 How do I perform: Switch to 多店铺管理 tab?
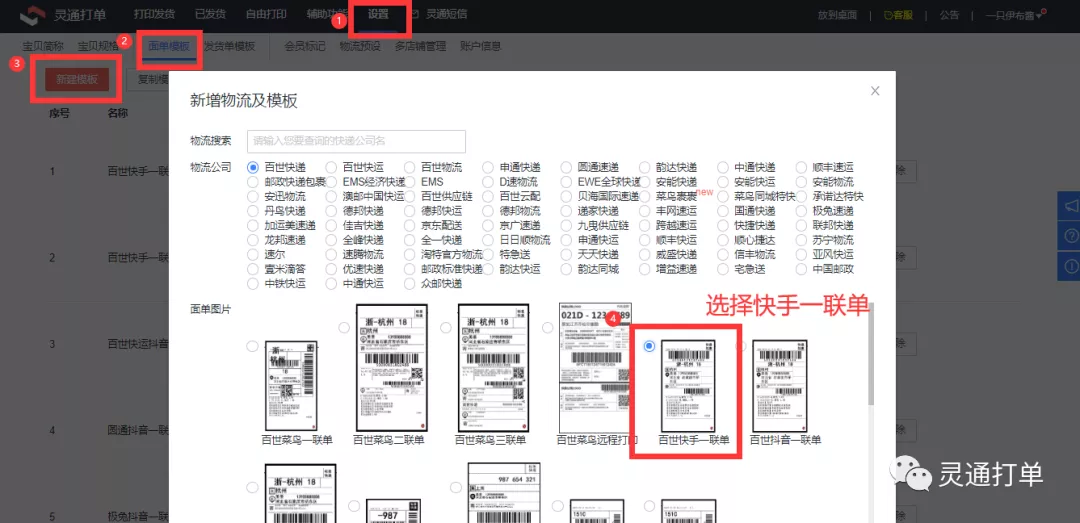pos(420,46)
